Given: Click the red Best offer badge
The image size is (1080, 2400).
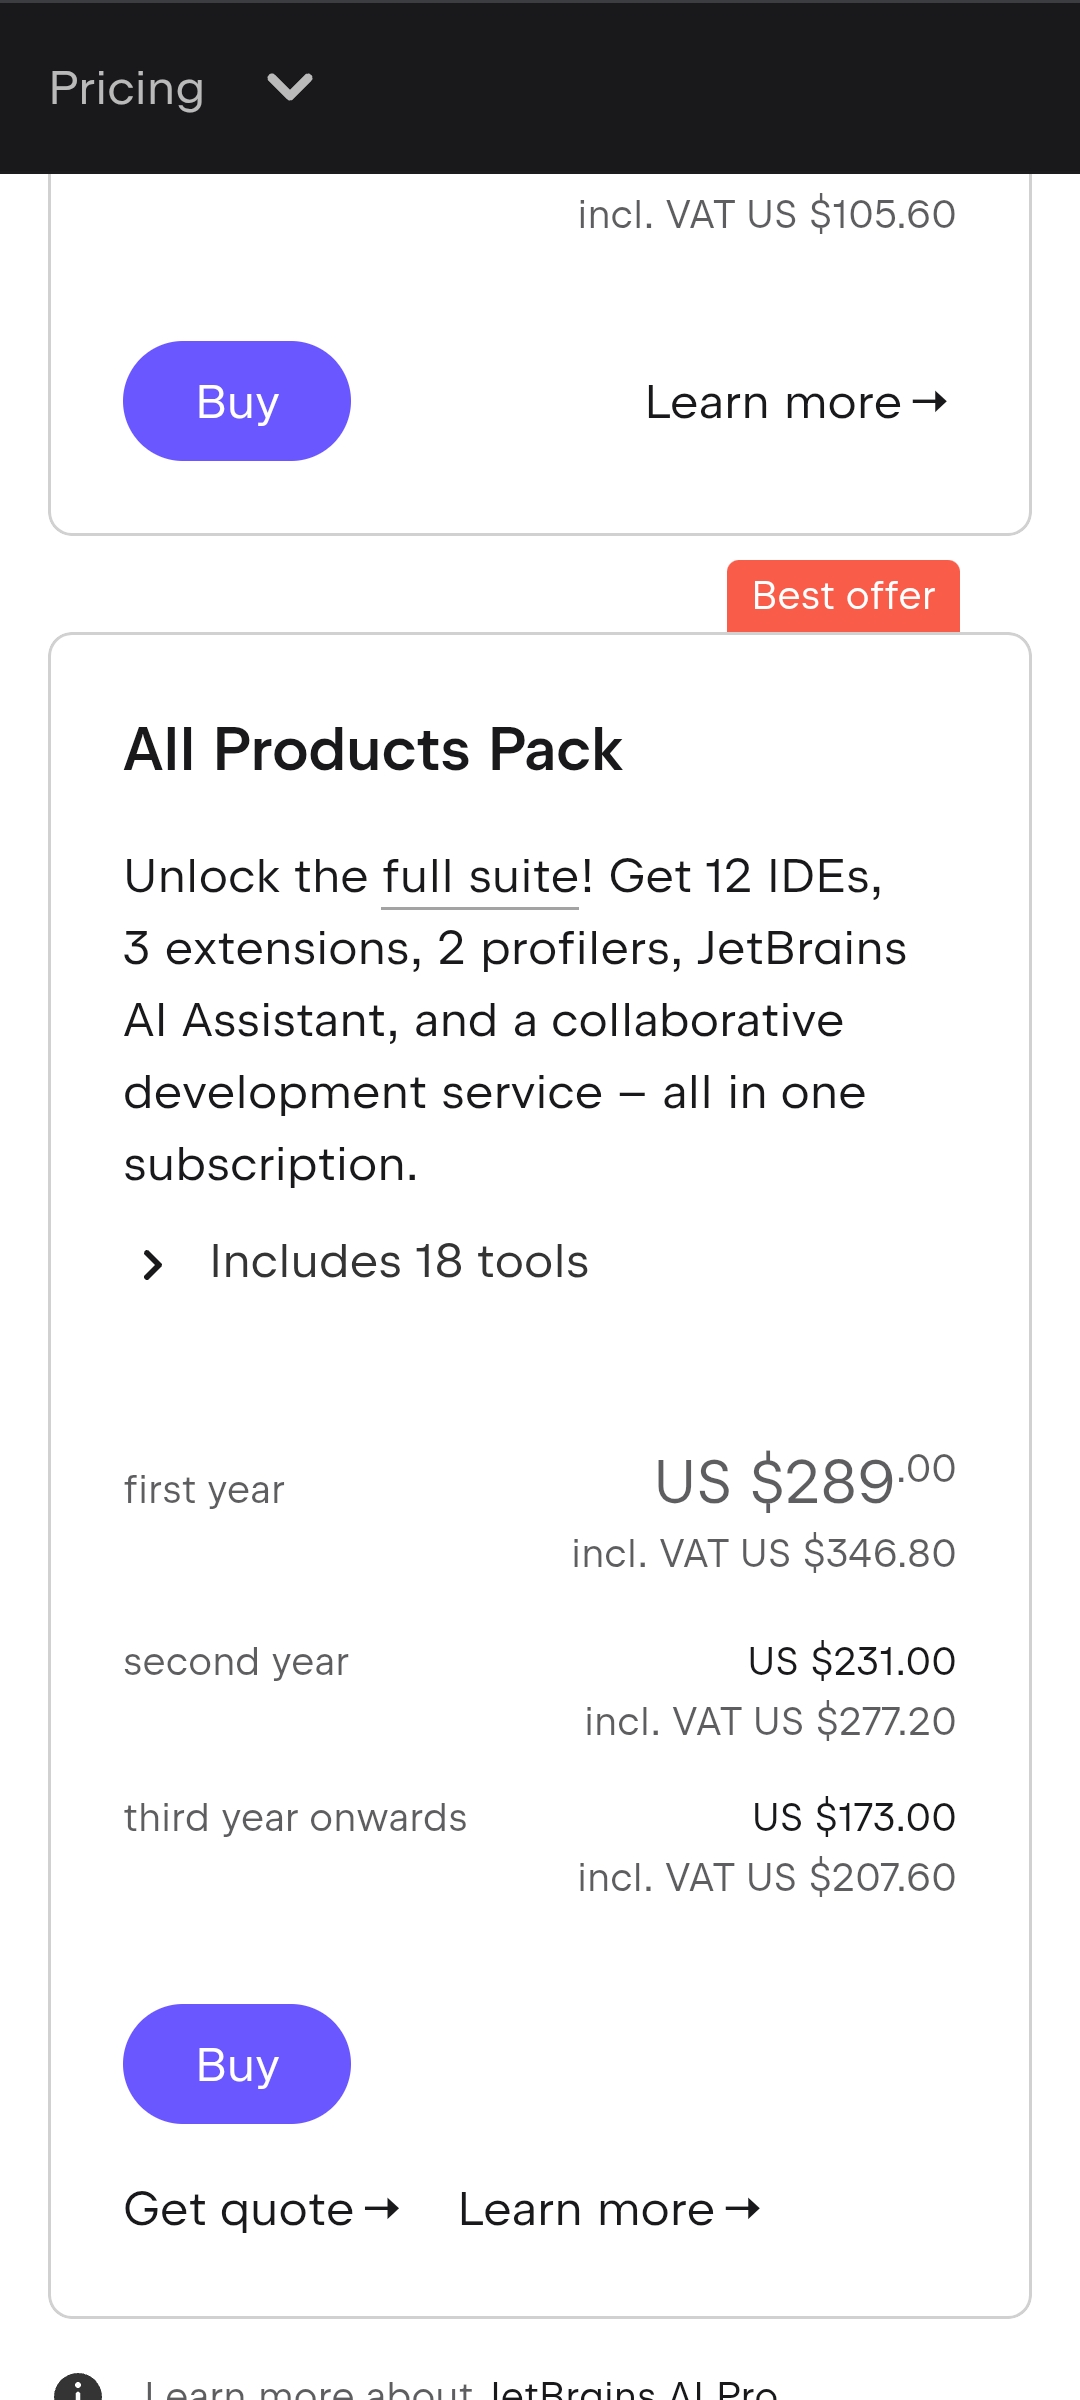Looking at the screenshot, I should coord(843,596).
